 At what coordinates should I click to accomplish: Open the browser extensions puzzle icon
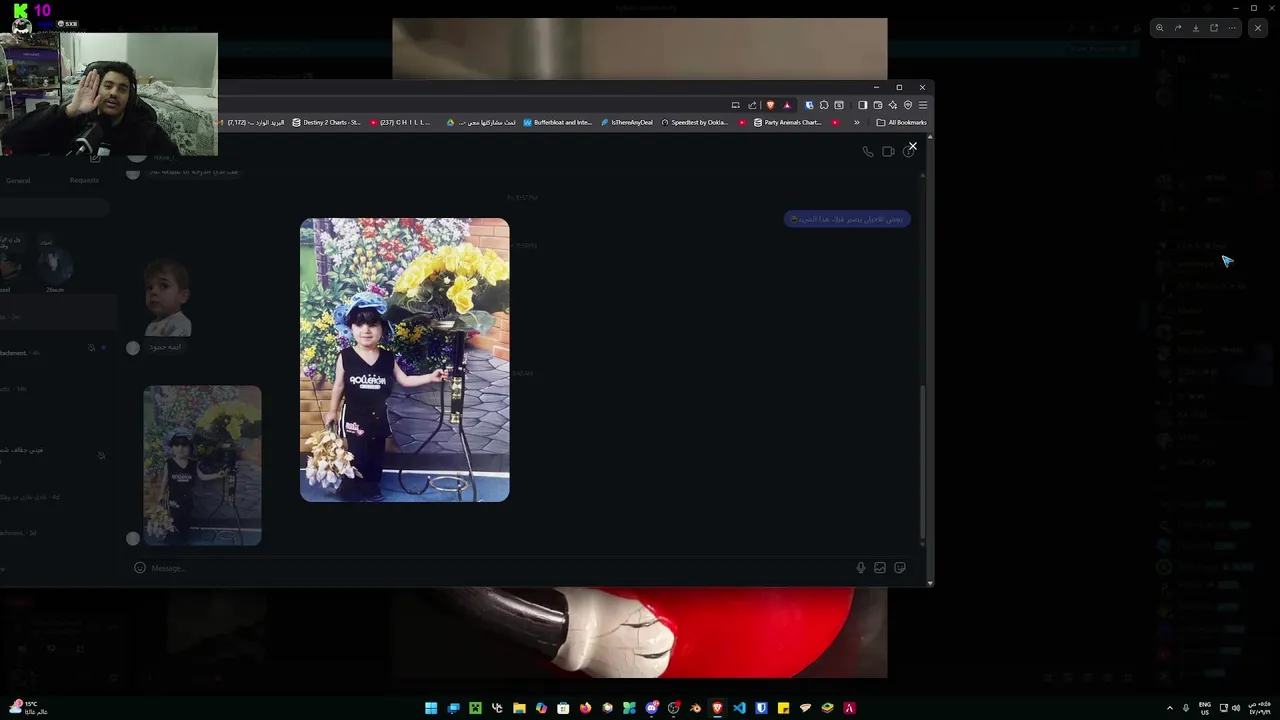824,105
